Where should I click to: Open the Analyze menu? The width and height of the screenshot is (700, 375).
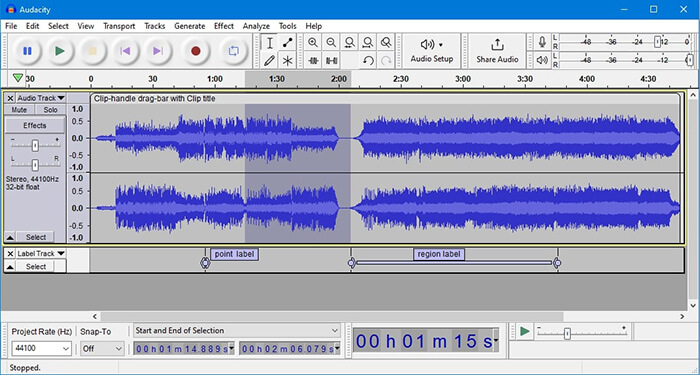click(256, 26)
